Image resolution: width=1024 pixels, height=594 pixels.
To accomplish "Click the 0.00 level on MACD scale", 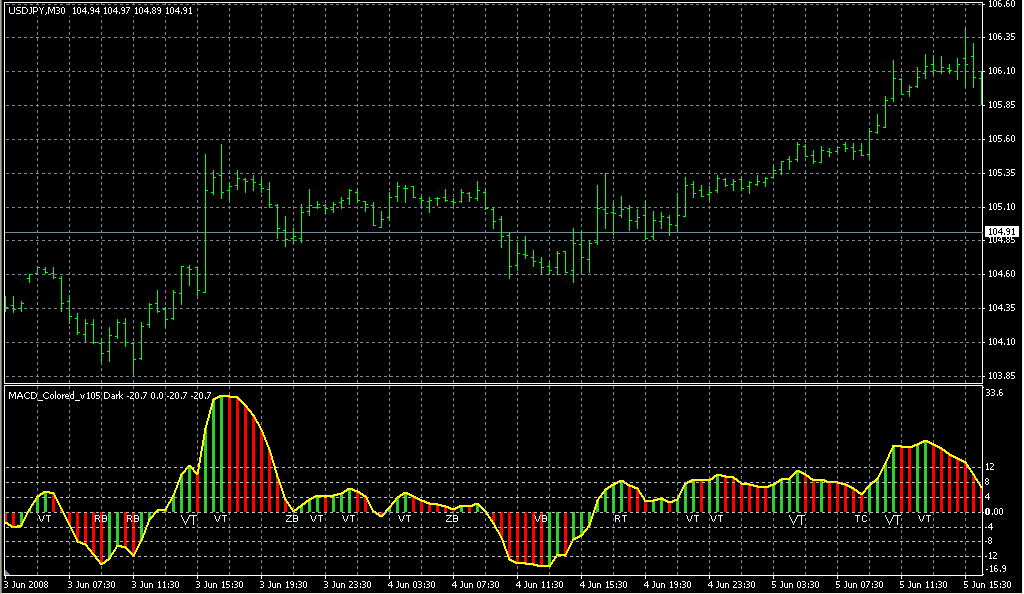I will pos(997,512).
